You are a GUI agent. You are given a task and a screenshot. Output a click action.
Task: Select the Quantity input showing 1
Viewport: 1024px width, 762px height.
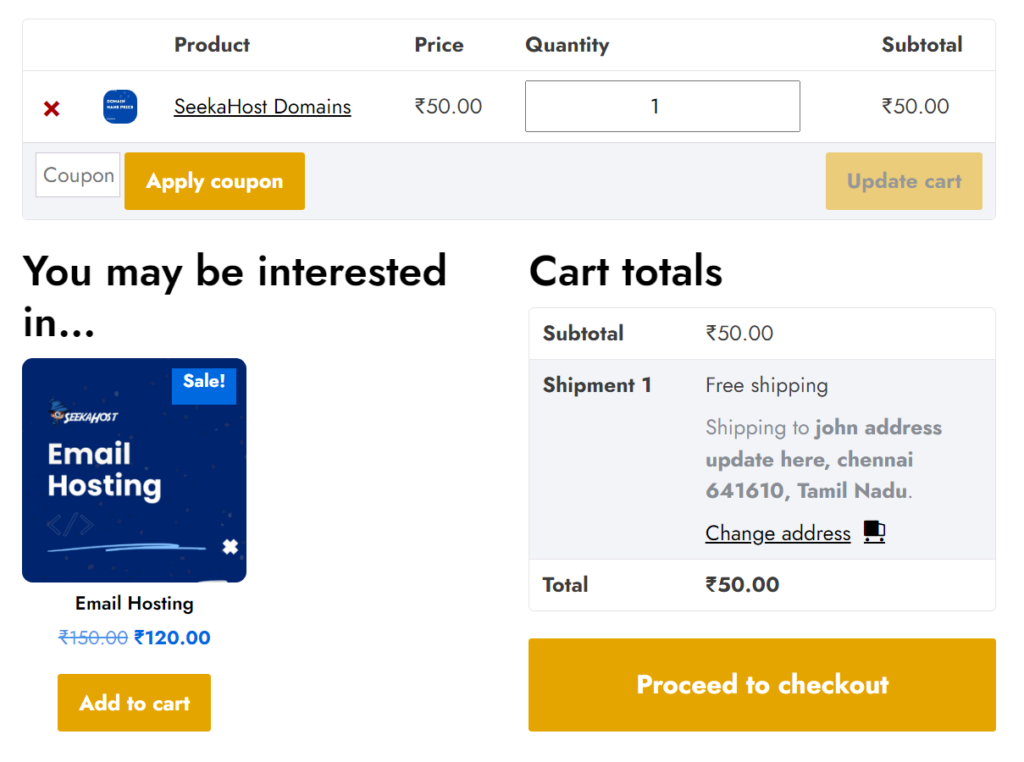[662, 106]
